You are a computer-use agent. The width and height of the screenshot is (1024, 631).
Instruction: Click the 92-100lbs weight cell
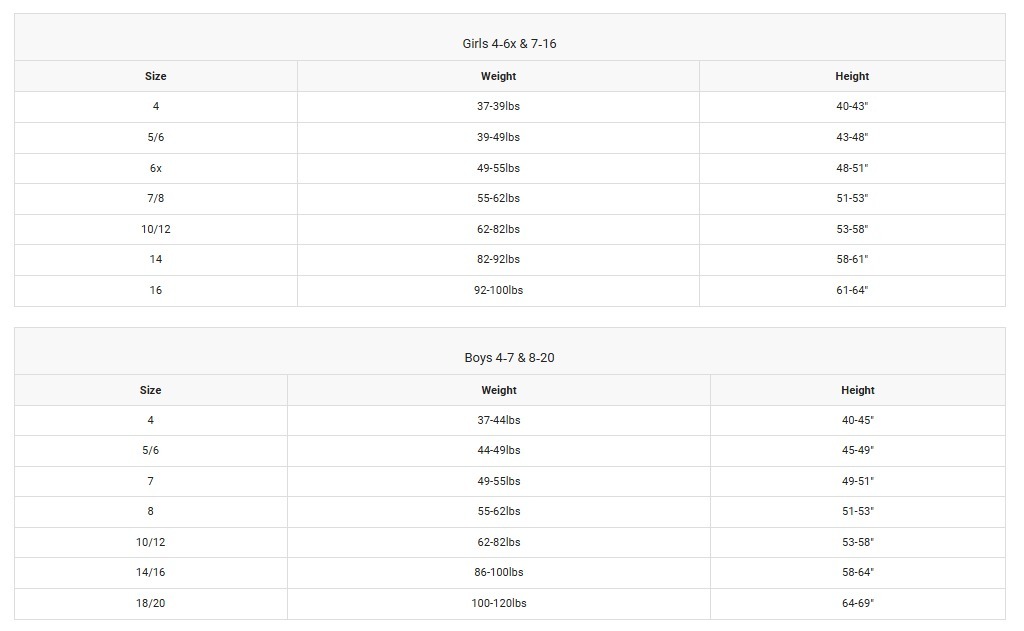point(498,290)
